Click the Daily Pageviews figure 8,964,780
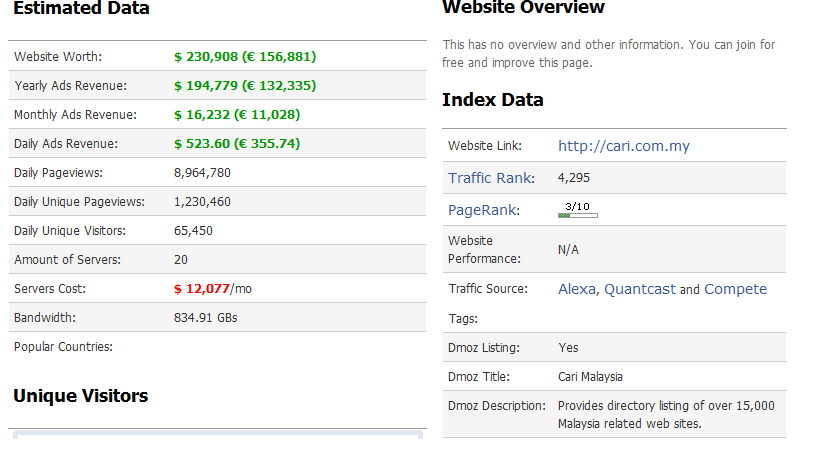819x460 pixels. tap(202, 173)
